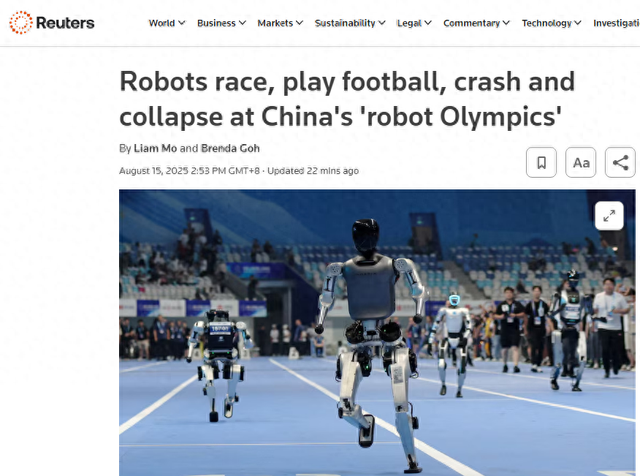Bookmark this article with the save icon
640x476 pixels.
[x=541, y=162]
